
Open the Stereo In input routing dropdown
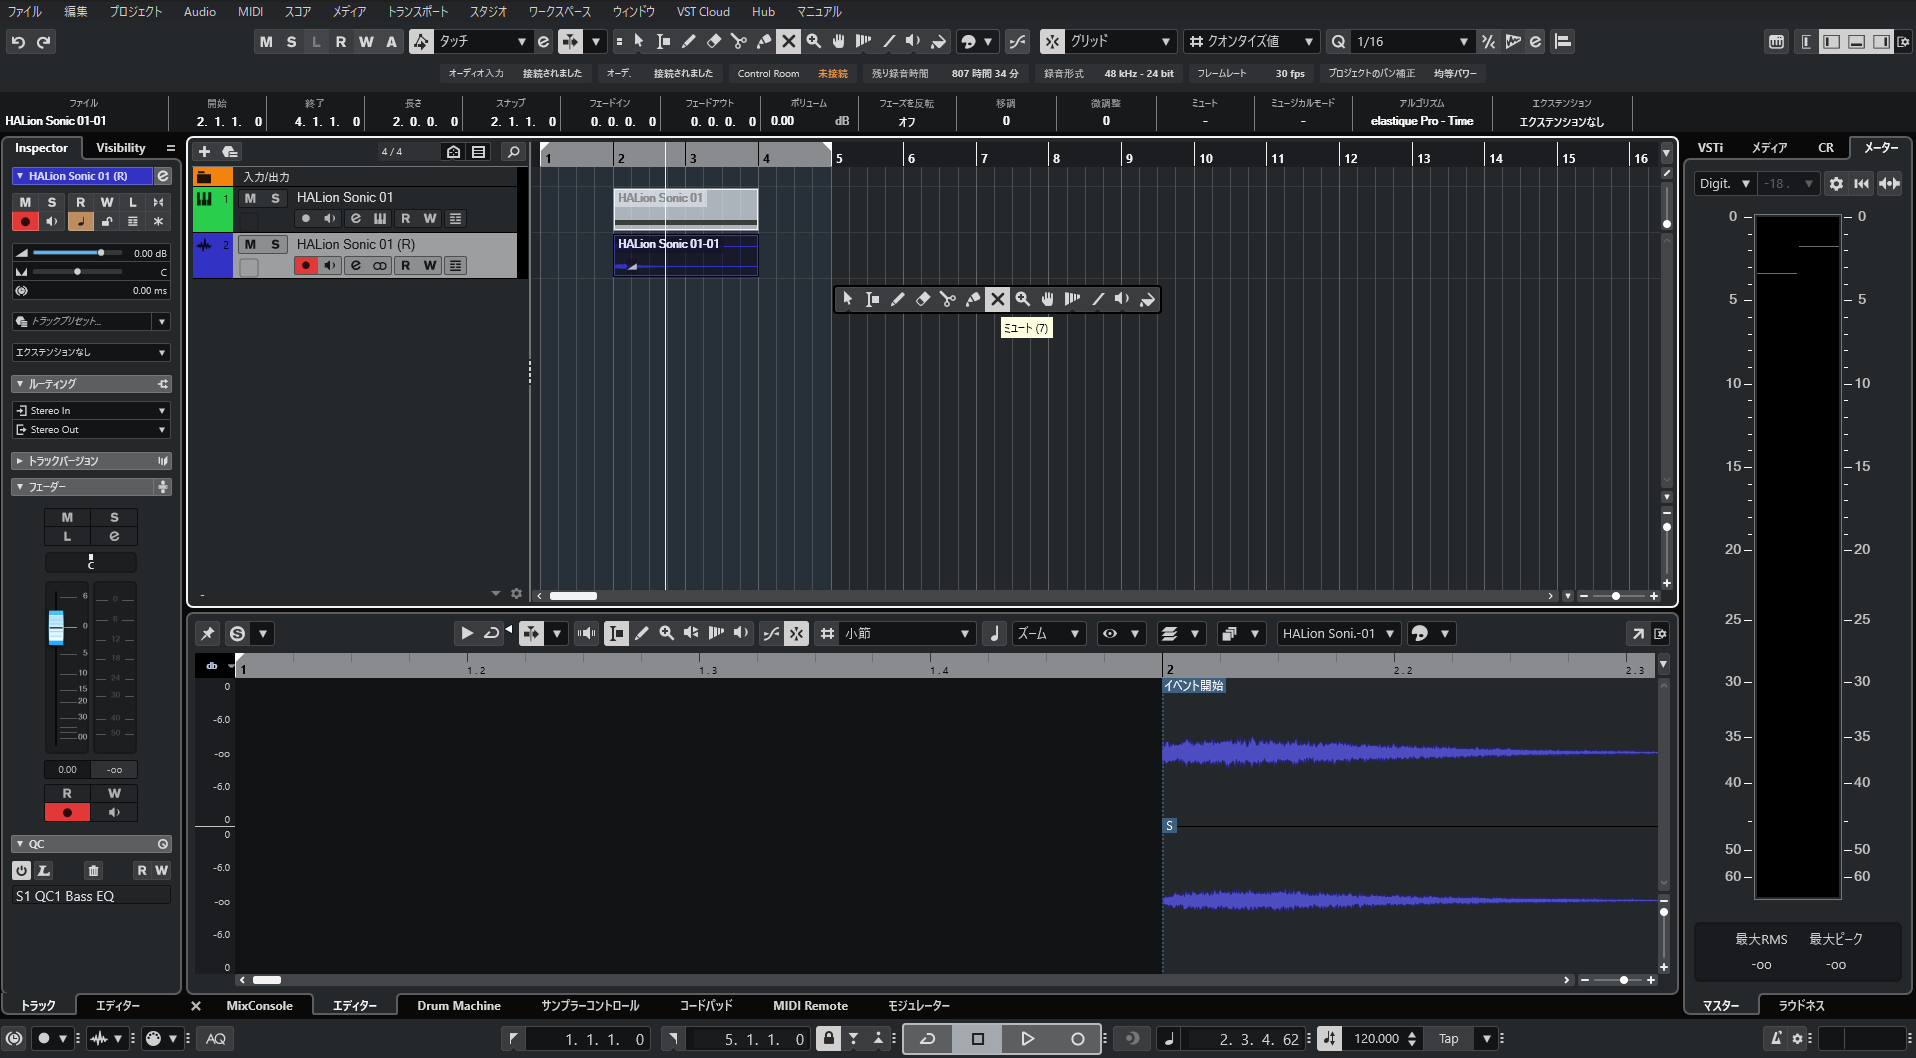click(x=91, y=411)
